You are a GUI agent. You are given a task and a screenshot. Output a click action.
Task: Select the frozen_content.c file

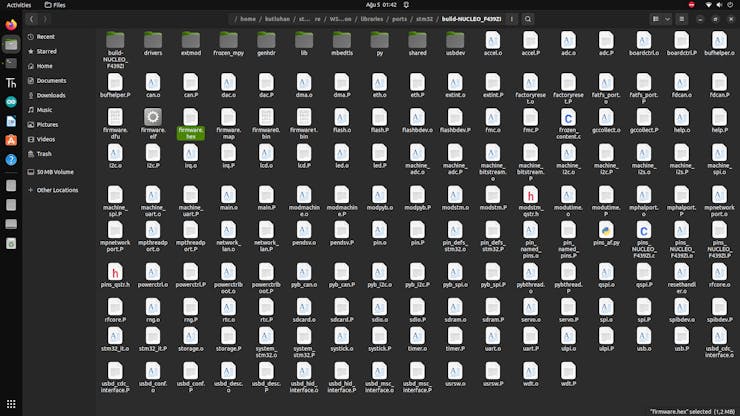(x=569, y=118)
